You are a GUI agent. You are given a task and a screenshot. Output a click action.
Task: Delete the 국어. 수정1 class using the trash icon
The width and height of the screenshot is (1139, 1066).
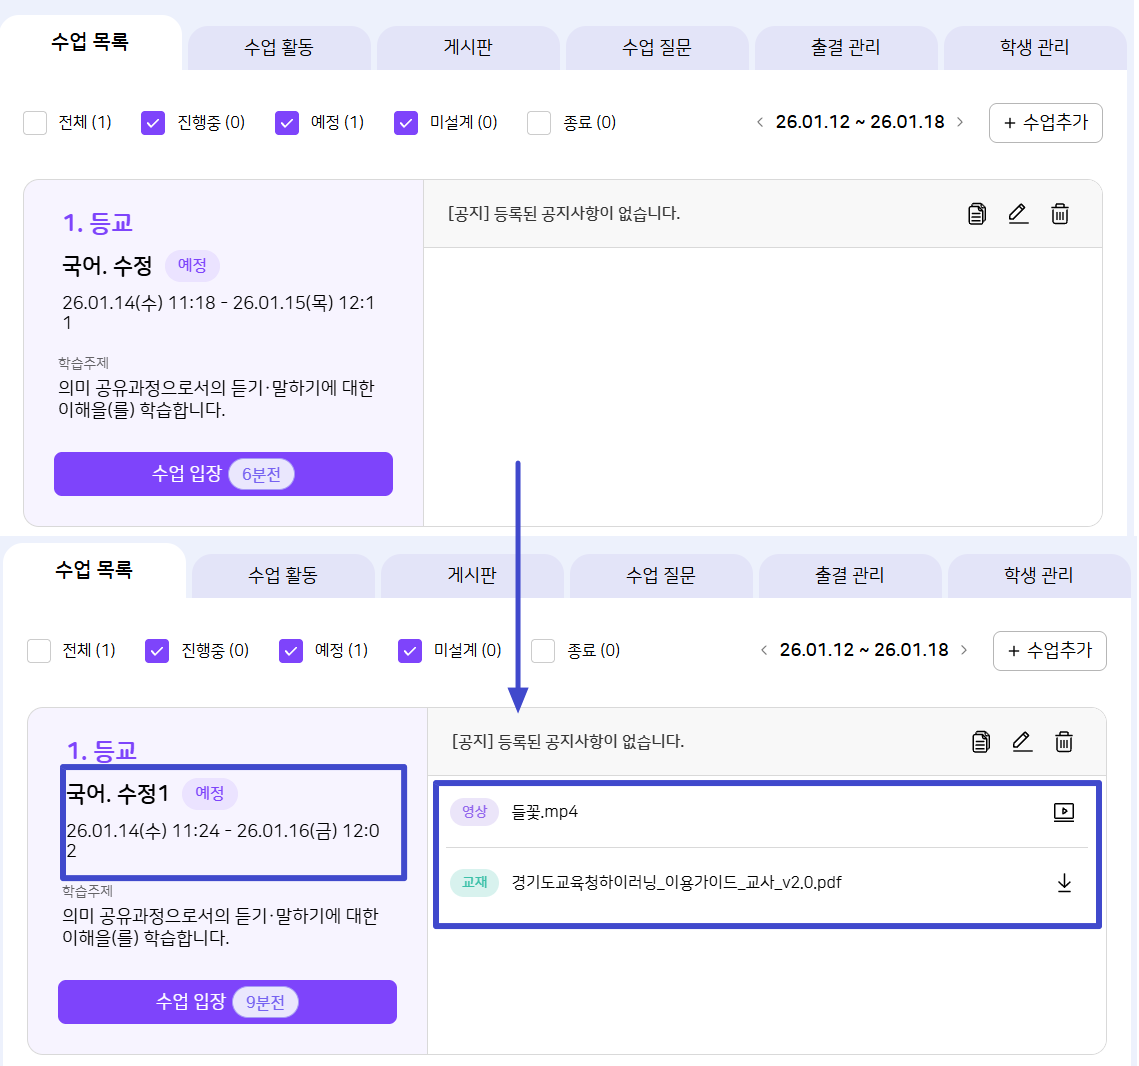tap(1064, 741)
